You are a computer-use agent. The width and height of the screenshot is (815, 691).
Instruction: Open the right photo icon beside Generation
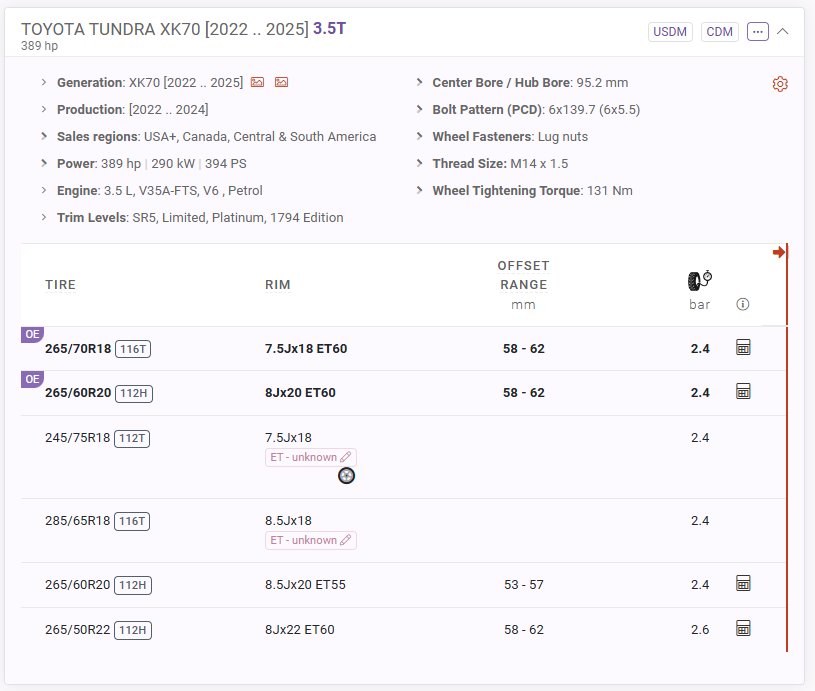[x=281, y=82]
